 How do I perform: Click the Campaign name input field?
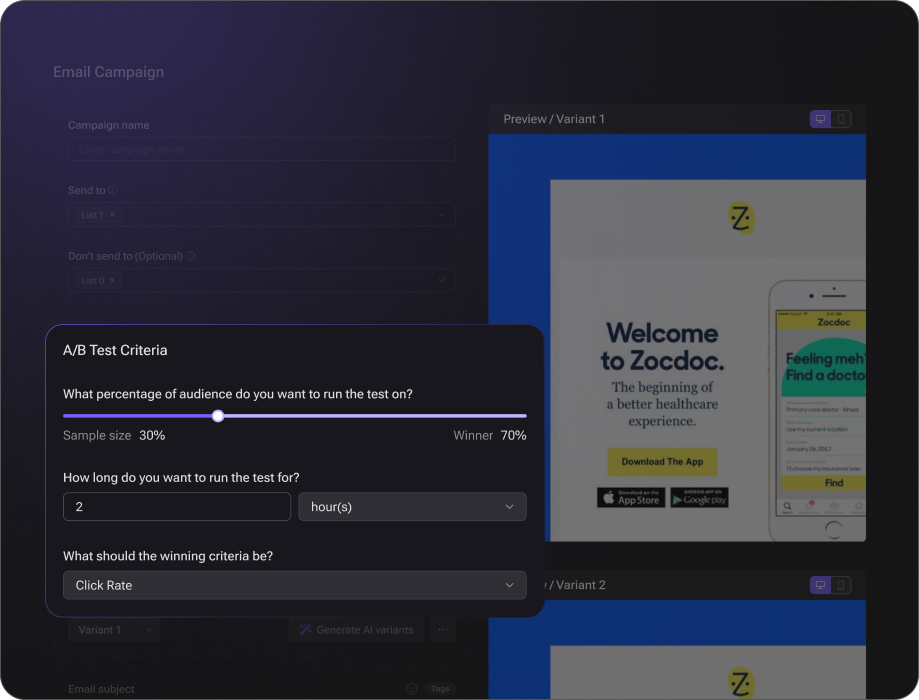(x=261, y=149)
